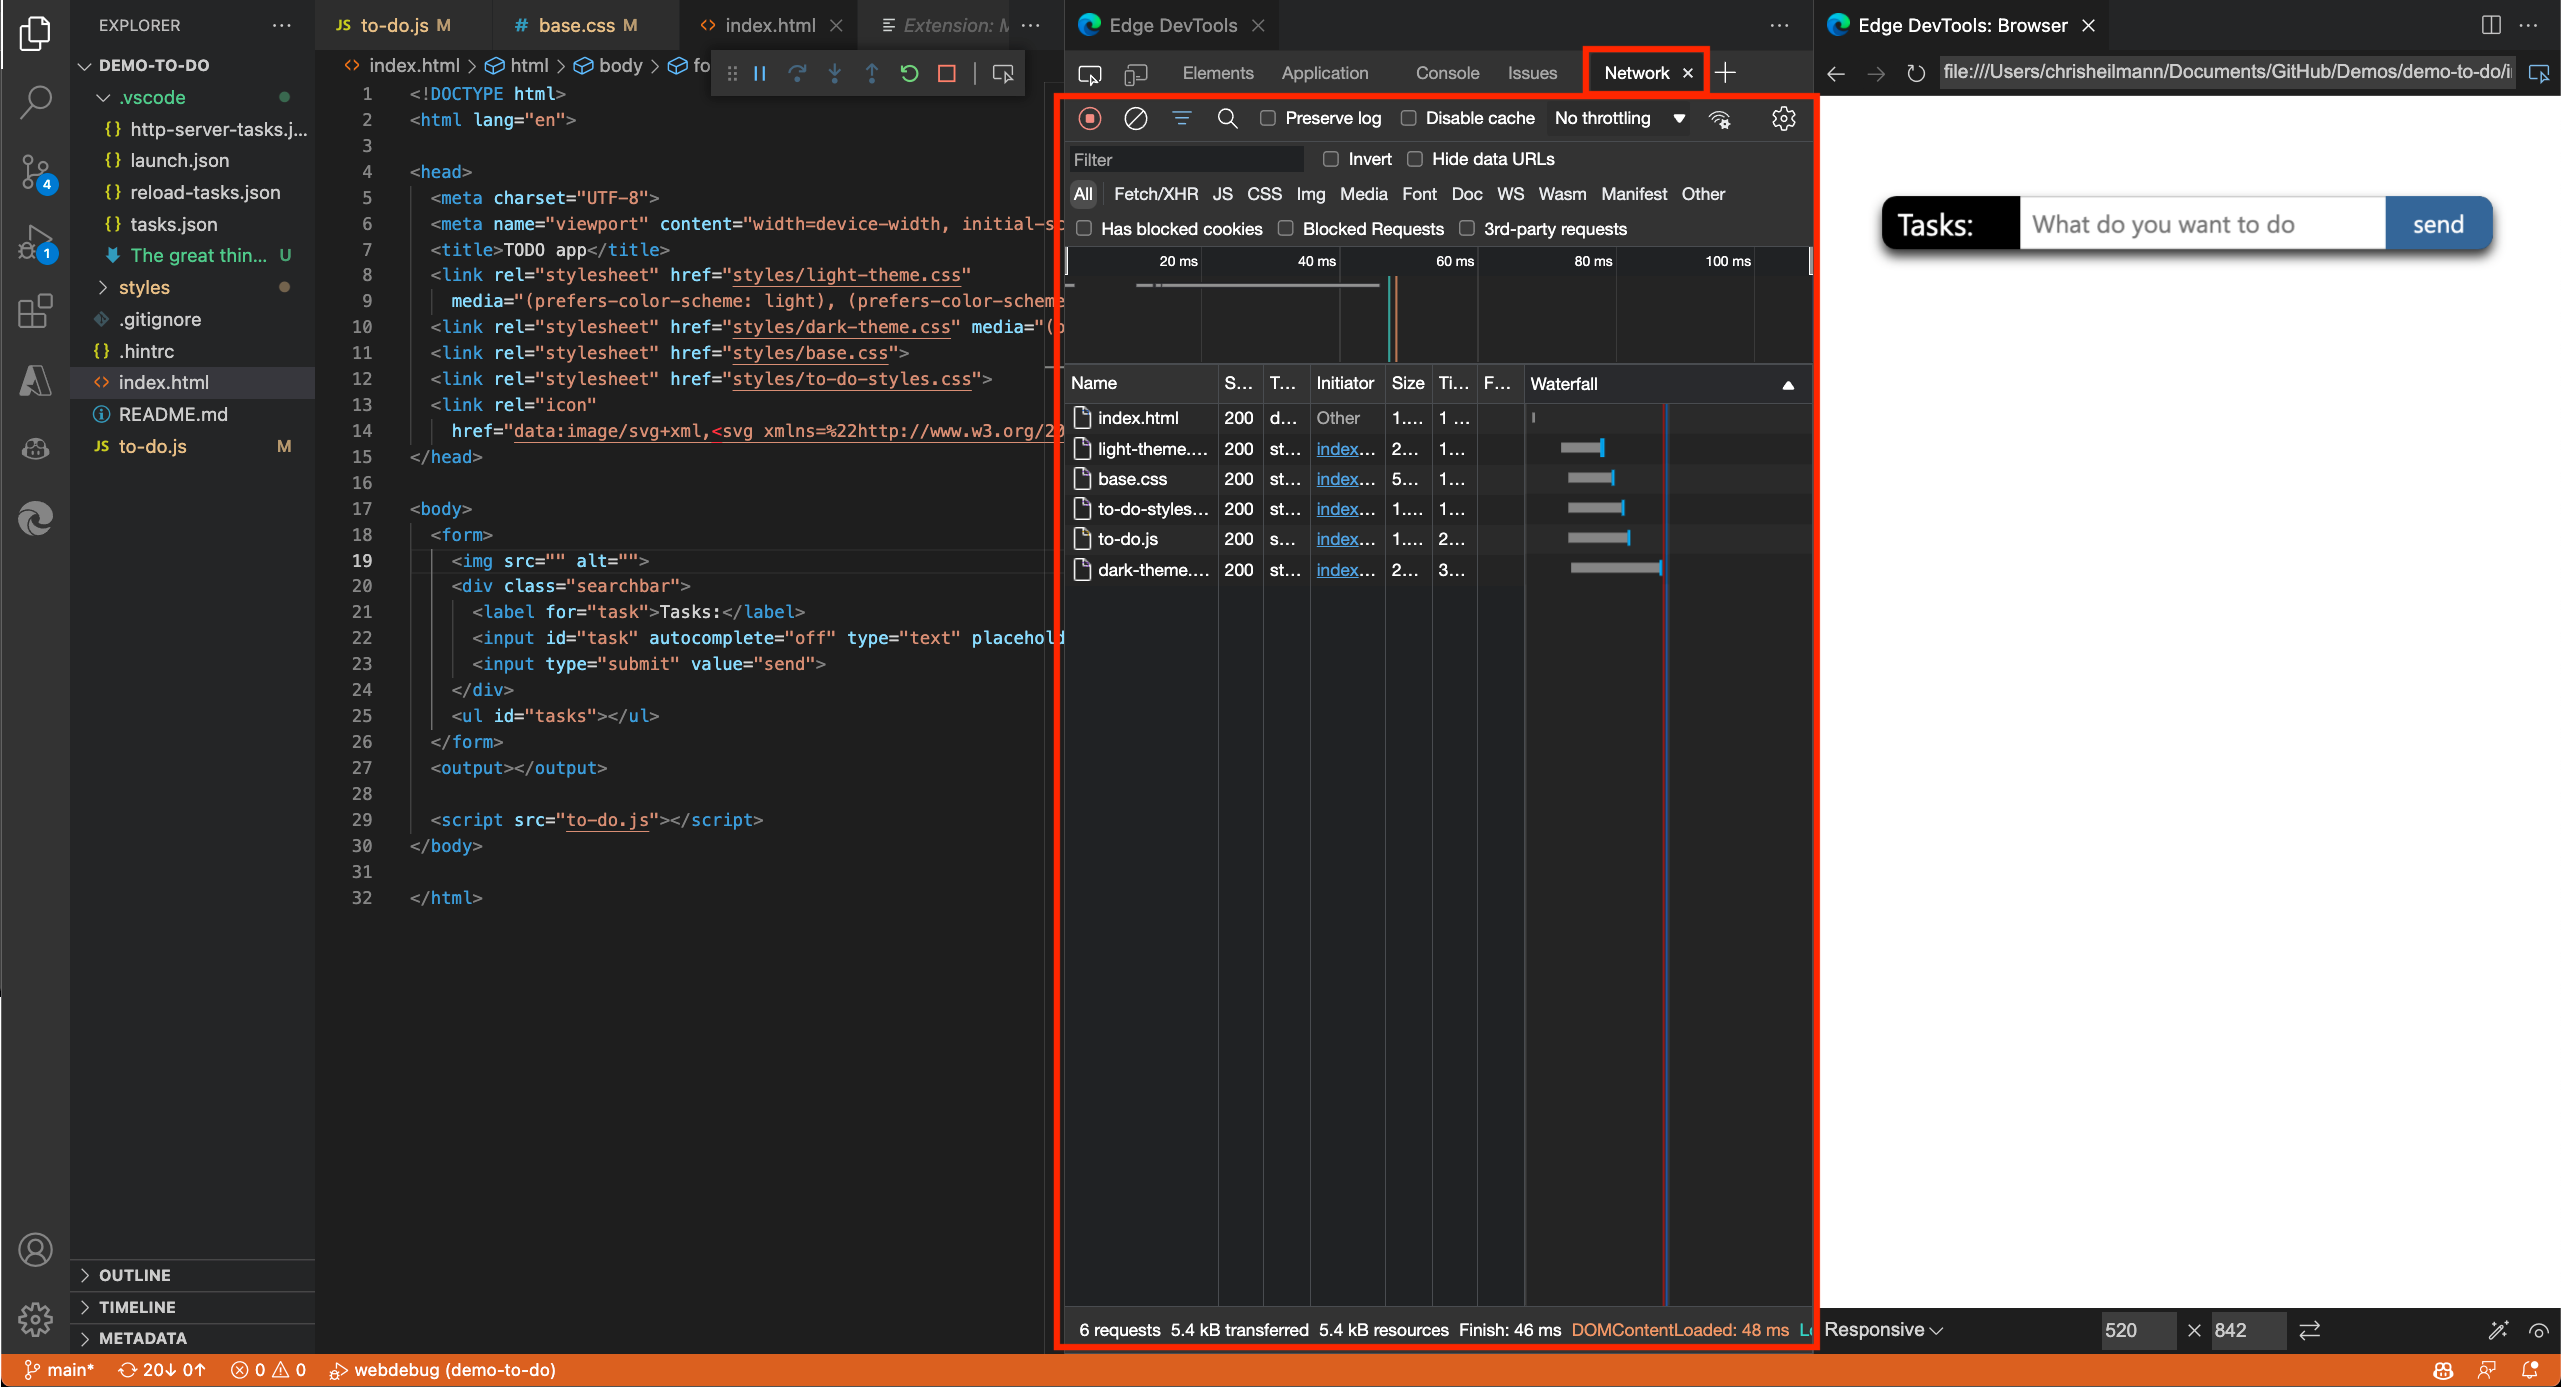Screen dimensions: 2561x1387
Task: Select the Fetch/XHR filter in network panel
Action: coord(1152,193)
